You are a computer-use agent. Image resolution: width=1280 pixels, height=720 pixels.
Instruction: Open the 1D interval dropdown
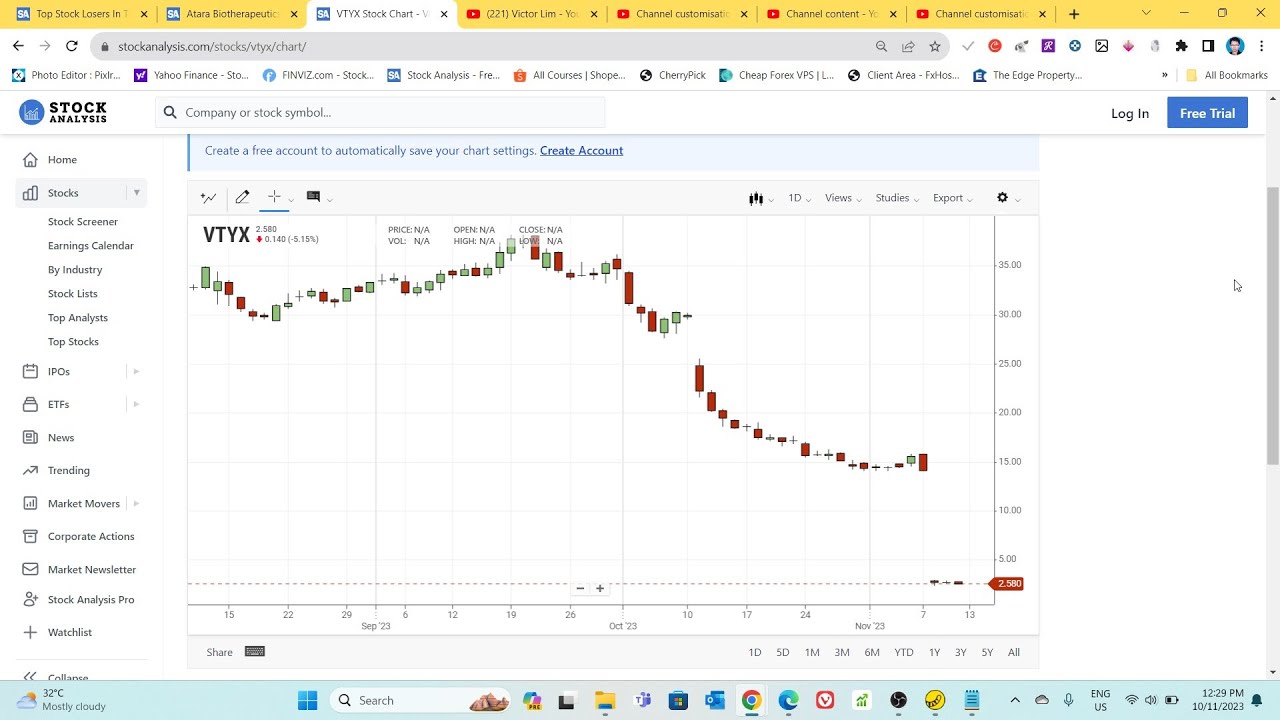point(799,198)
